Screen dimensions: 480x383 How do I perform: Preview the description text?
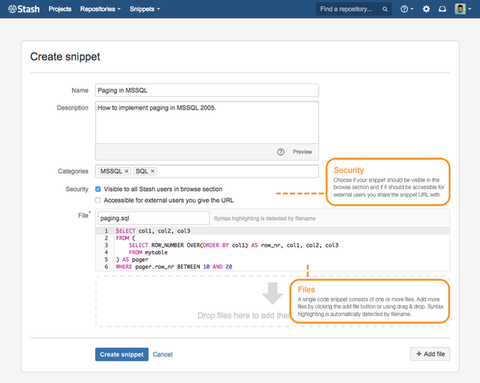click(302, 152)
